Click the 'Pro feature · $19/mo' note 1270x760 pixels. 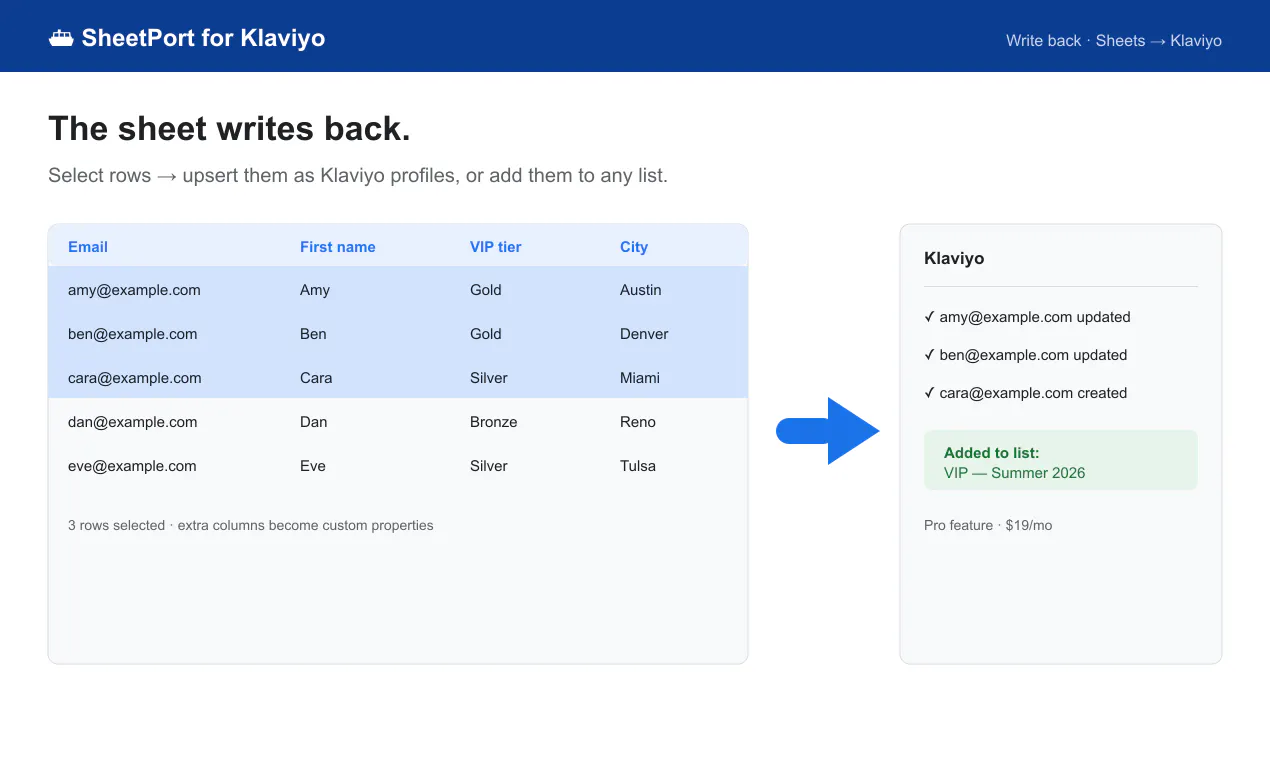coord(988,525)
